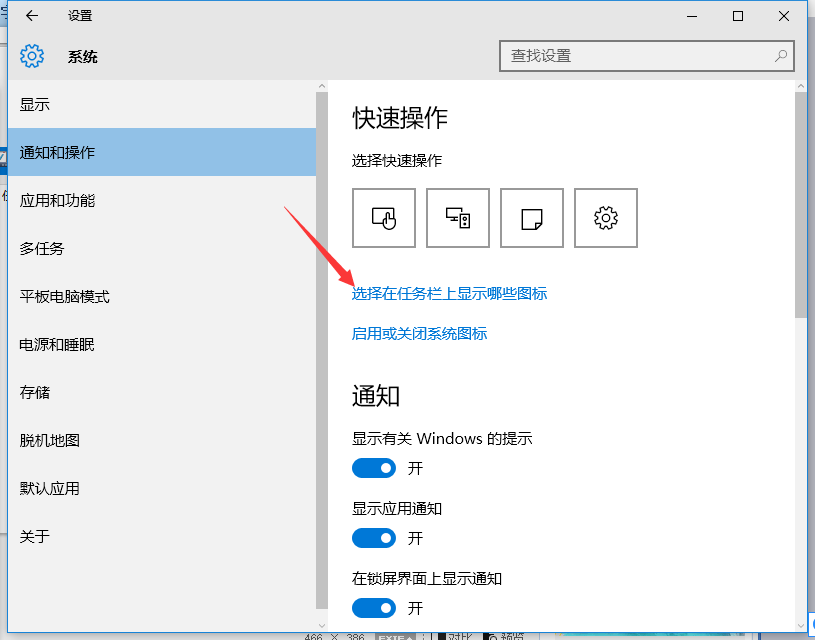Close the Settings window
This screenshot has height=640, width=815.
pyautogui.click(x=784, y=16)
